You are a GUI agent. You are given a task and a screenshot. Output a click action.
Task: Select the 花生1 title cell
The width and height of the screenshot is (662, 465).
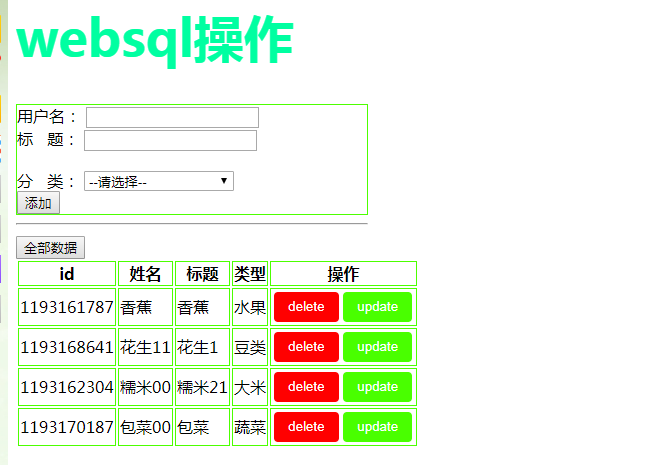203,347
